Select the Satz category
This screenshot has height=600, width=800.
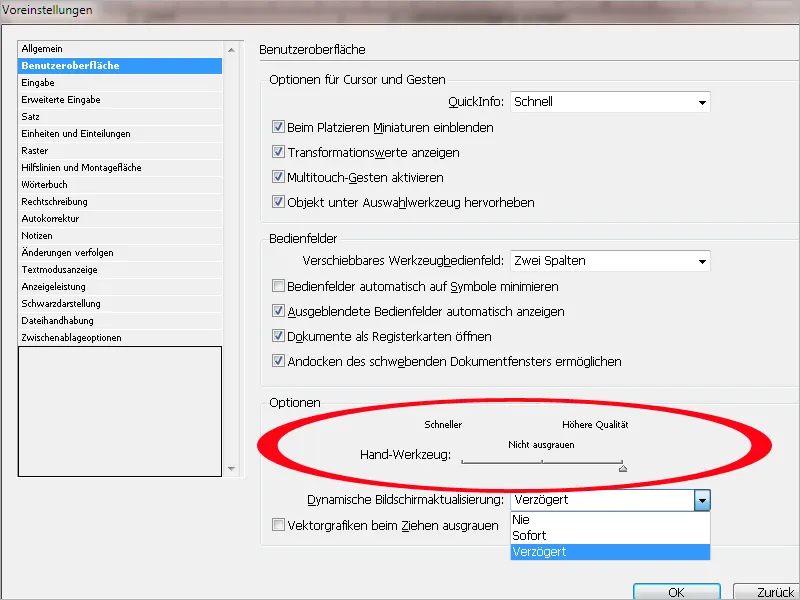[x=120, y=117]
